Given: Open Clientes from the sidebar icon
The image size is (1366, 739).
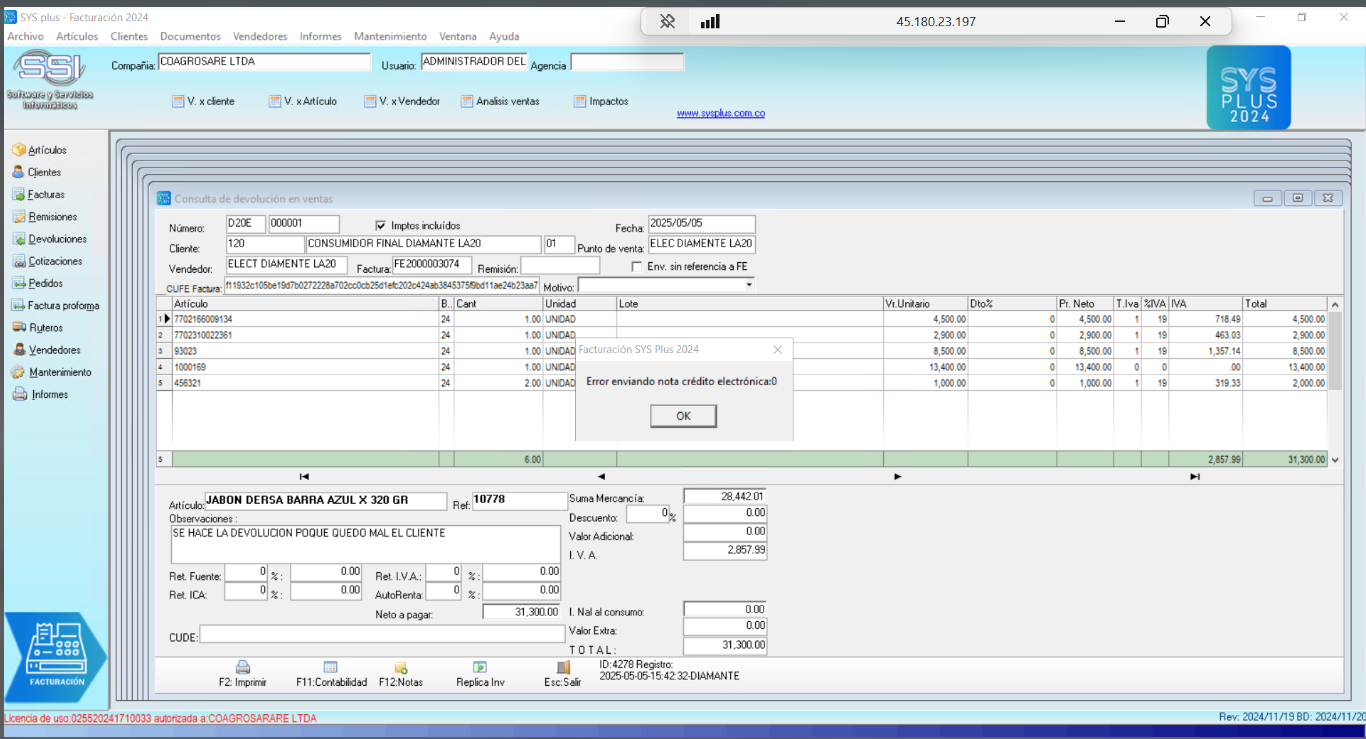Looking at the screenshot, I should [x=18, y=172].
